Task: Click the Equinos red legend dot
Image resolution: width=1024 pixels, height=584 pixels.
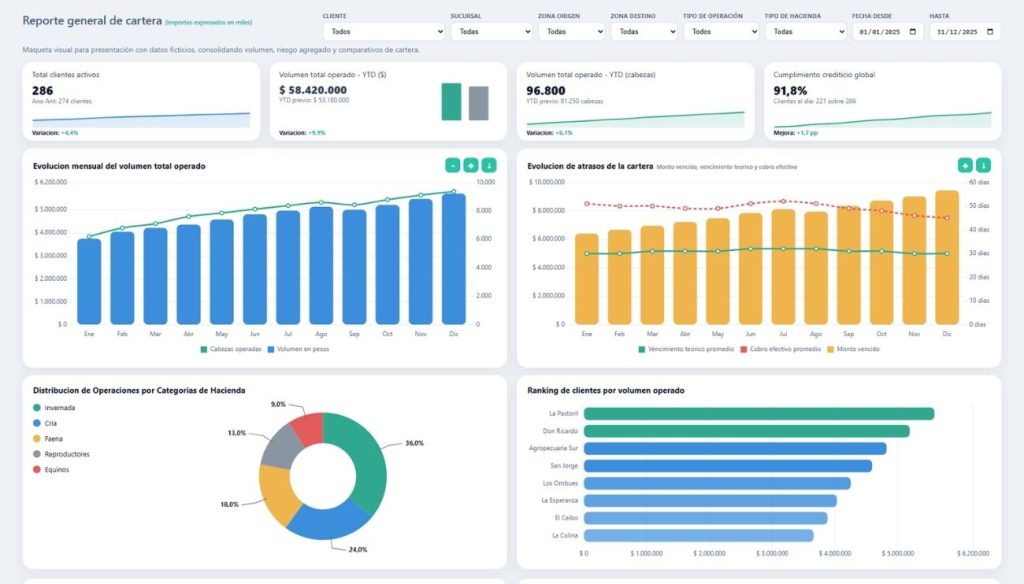Action: pyautogui.click(x=37, y=469)
